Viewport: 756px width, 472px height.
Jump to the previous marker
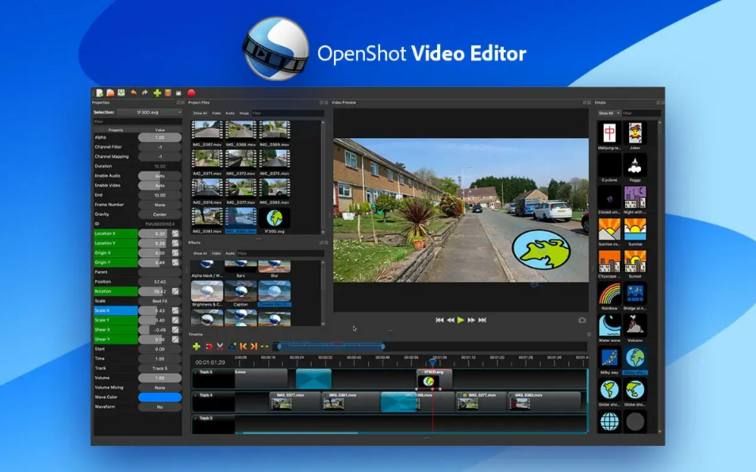(x=243, y=346)
